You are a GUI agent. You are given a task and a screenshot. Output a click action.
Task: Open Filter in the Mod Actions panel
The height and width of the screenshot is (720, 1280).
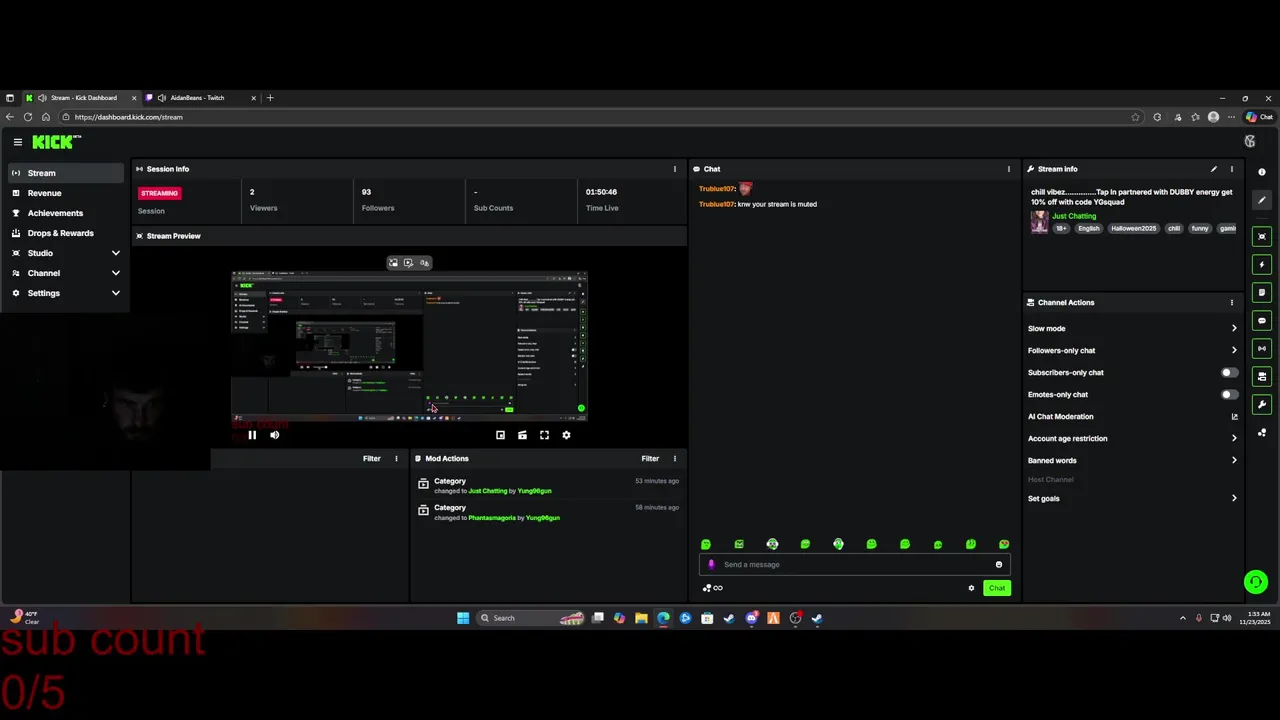pos(650,458)
